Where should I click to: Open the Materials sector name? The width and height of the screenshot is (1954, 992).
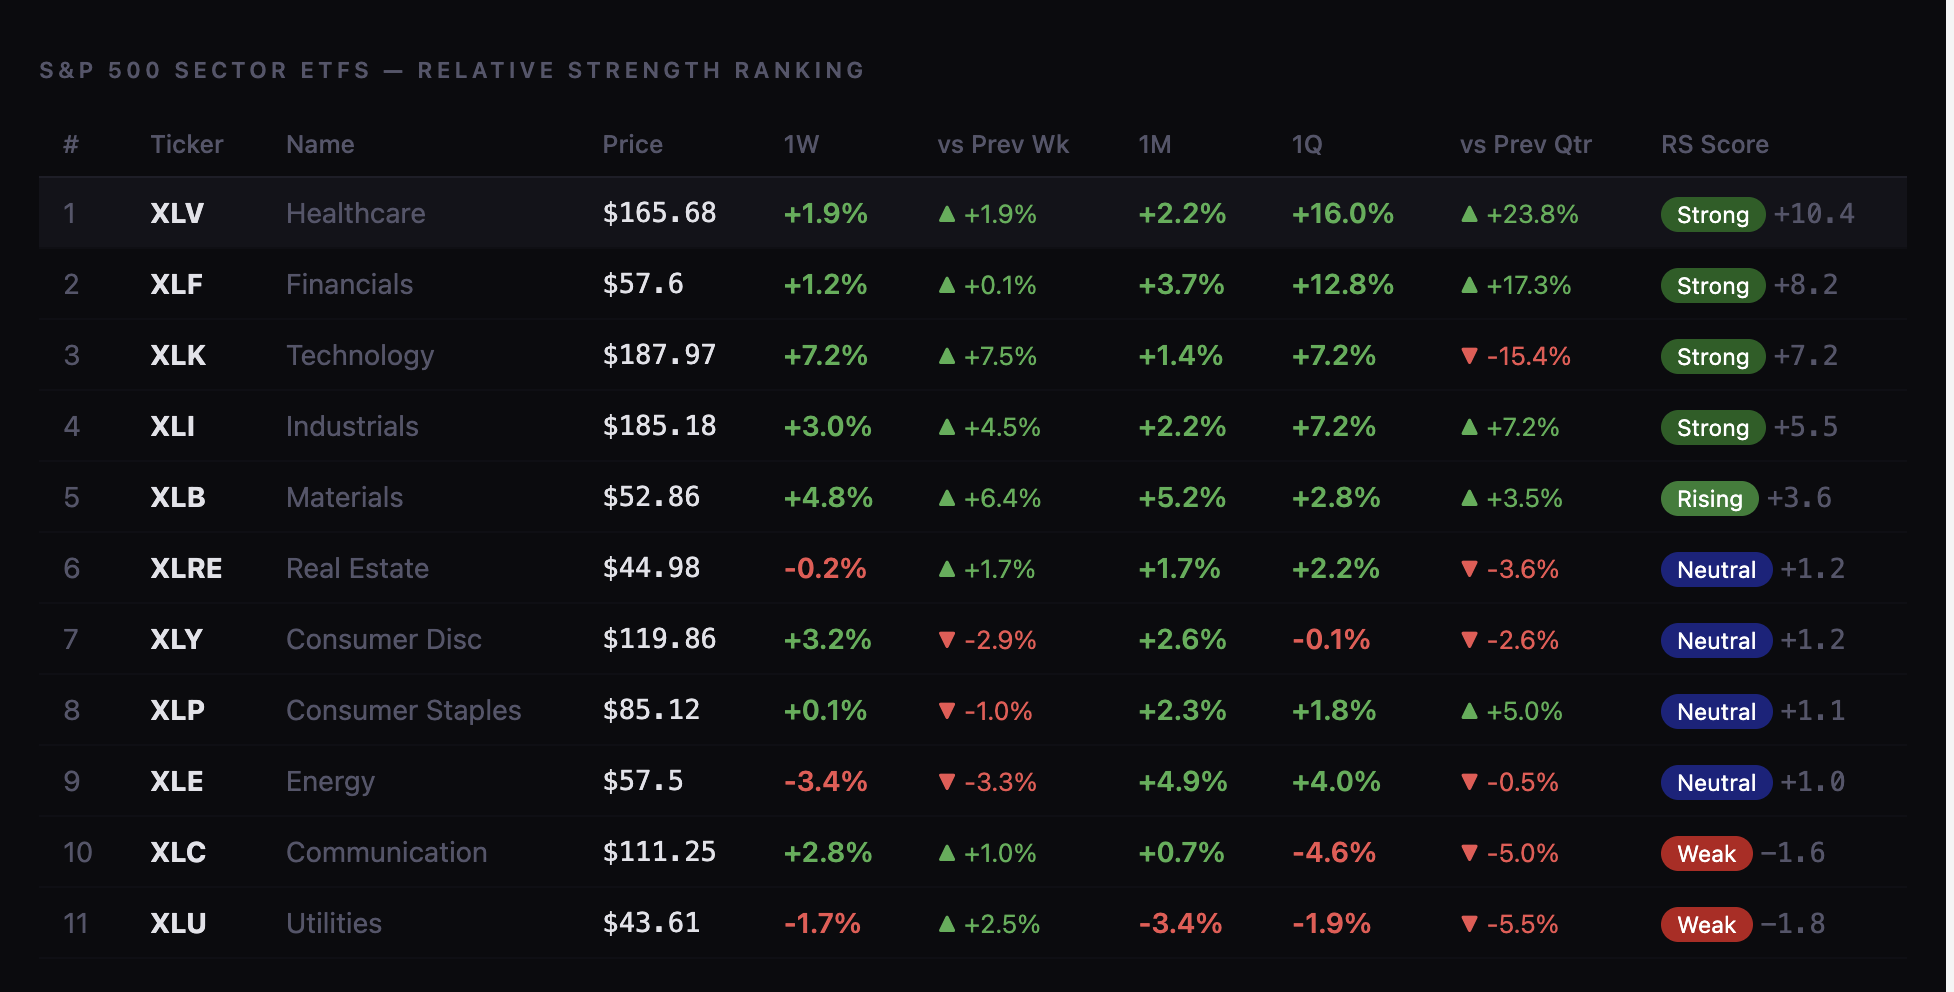coord(344,497)
